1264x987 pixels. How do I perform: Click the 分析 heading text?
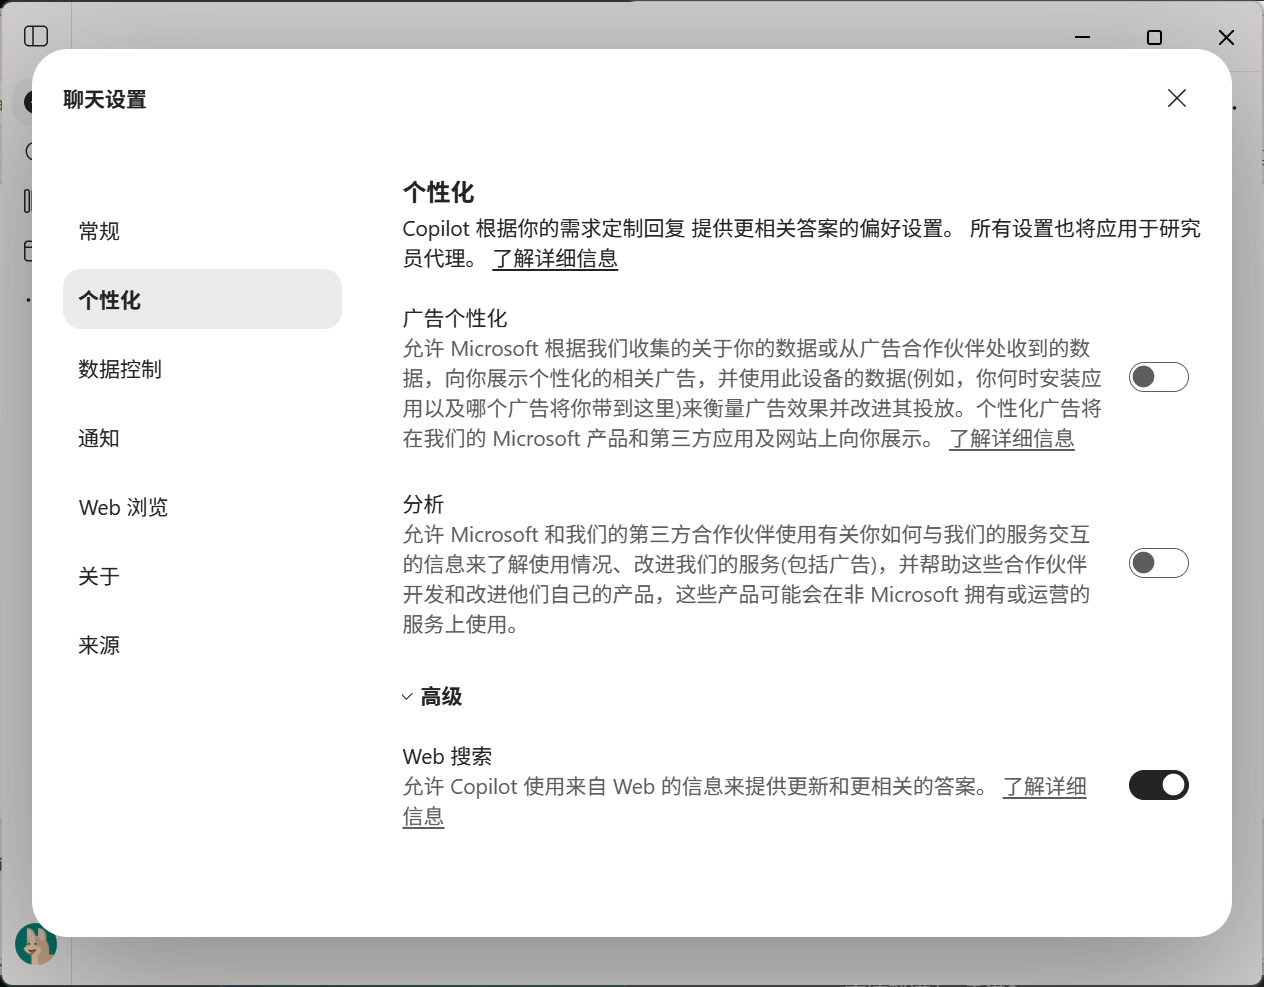click(x=423, y=504)
